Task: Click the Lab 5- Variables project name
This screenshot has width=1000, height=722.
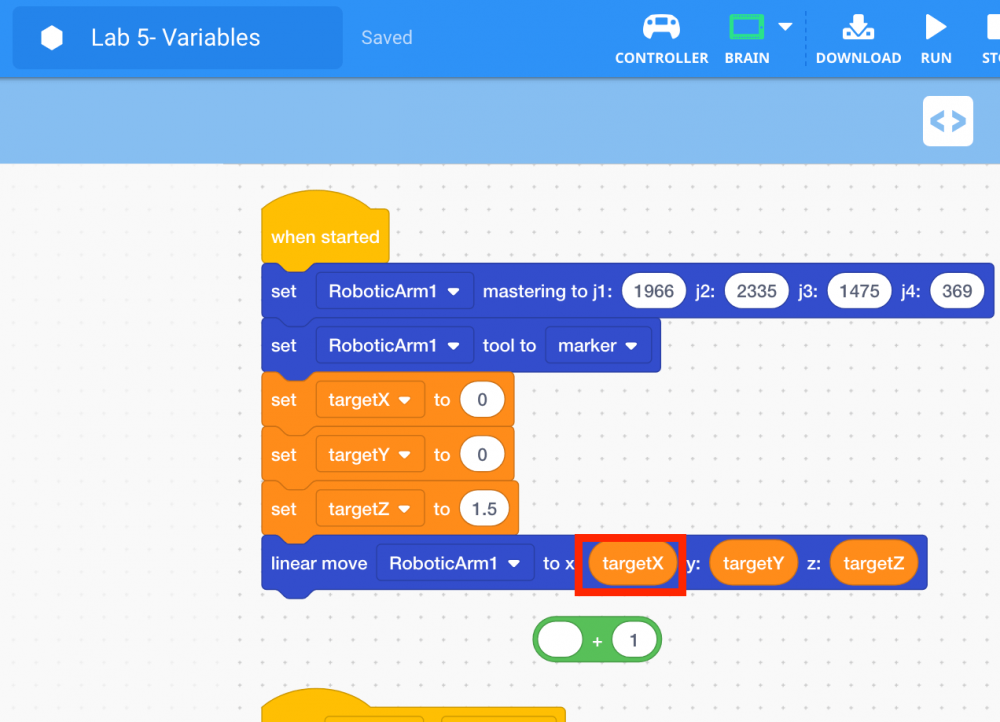Action: 175,38
